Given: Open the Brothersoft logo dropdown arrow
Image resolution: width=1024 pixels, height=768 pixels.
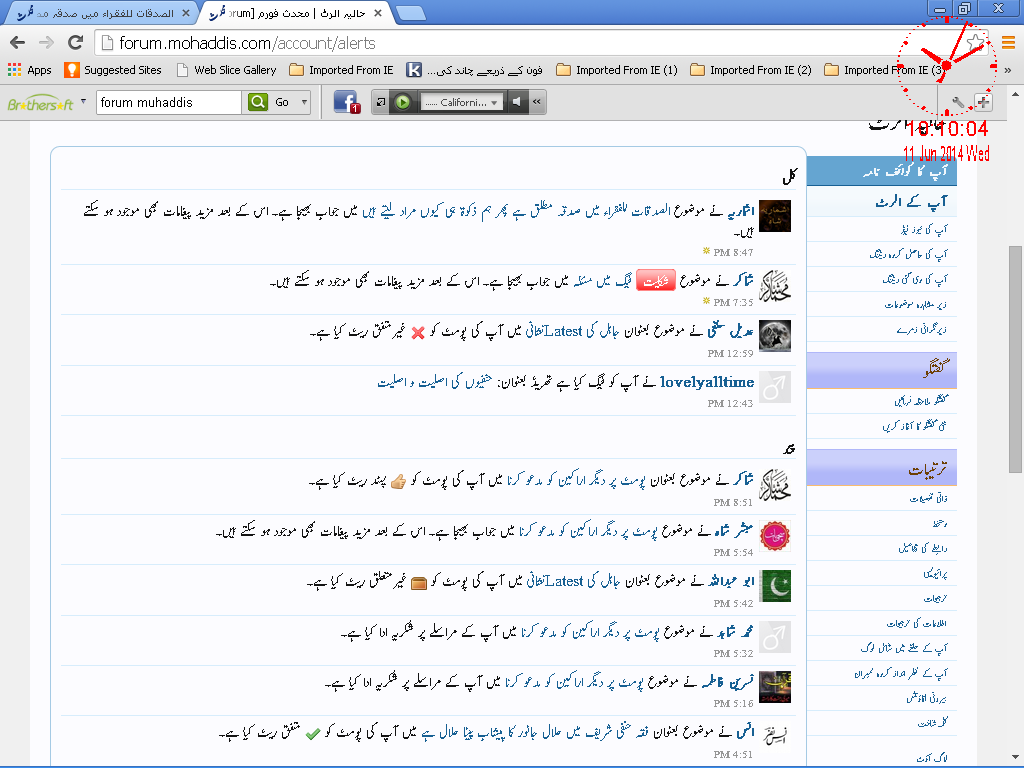Looking at the screenshot, I should [83, 101].
